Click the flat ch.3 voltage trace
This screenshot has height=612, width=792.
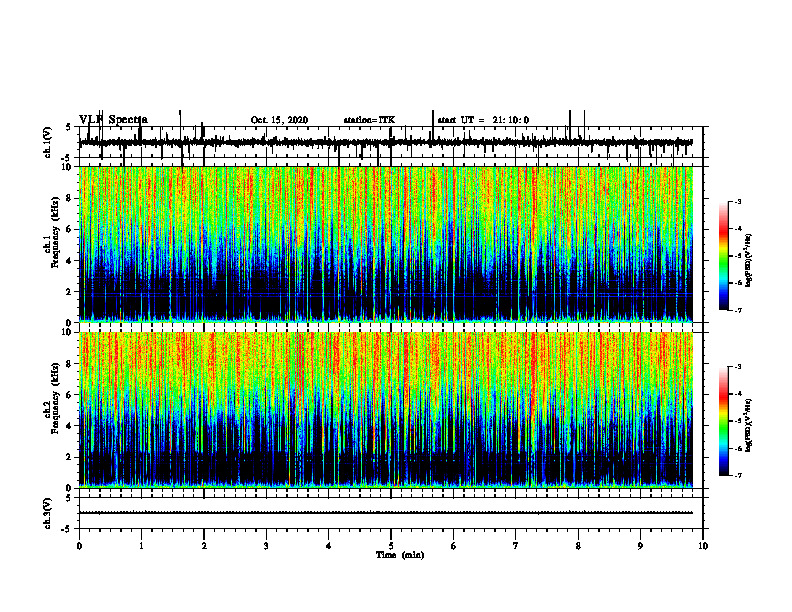tap(386, 513)
